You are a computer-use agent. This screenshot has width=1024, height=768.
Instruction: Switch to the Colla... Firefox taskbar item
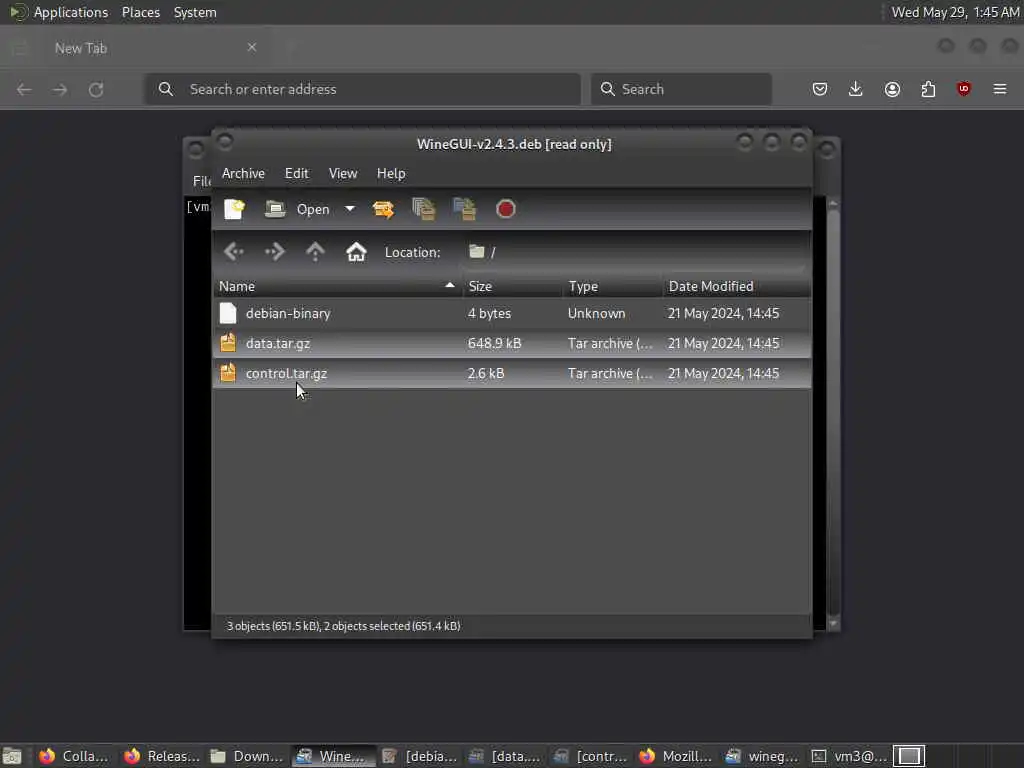coord(74,756)
